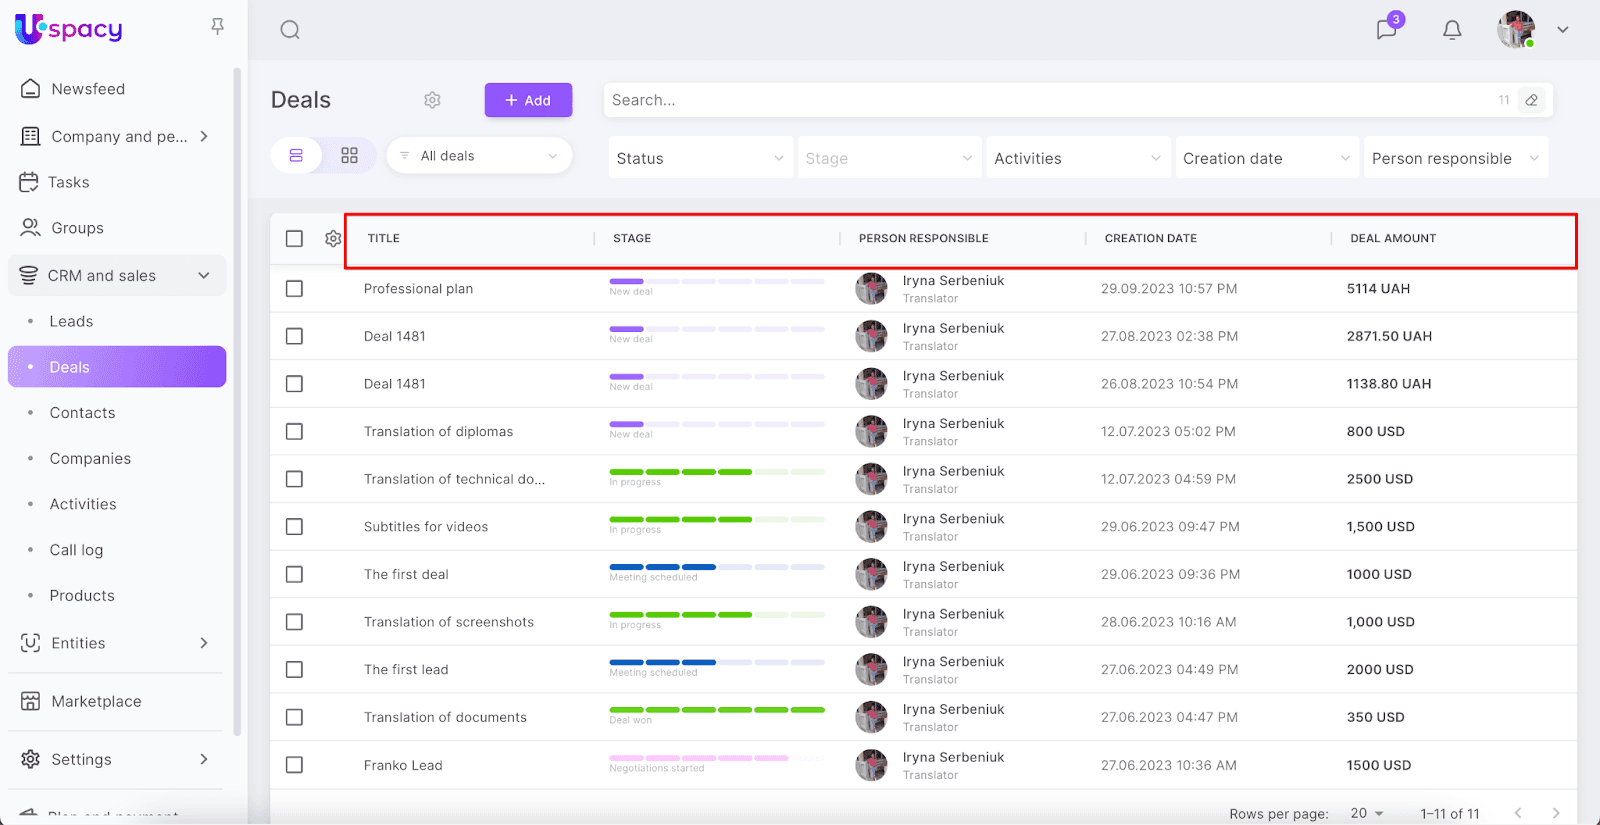Open the Translation of diplomas deal
The width and height of the screenshot is (1600, 825).
click(x=438, y=432)
